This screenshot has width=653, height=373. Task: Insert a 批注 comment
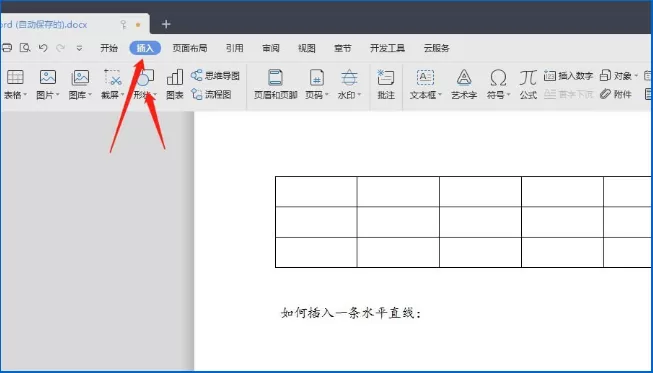point(386,85)
